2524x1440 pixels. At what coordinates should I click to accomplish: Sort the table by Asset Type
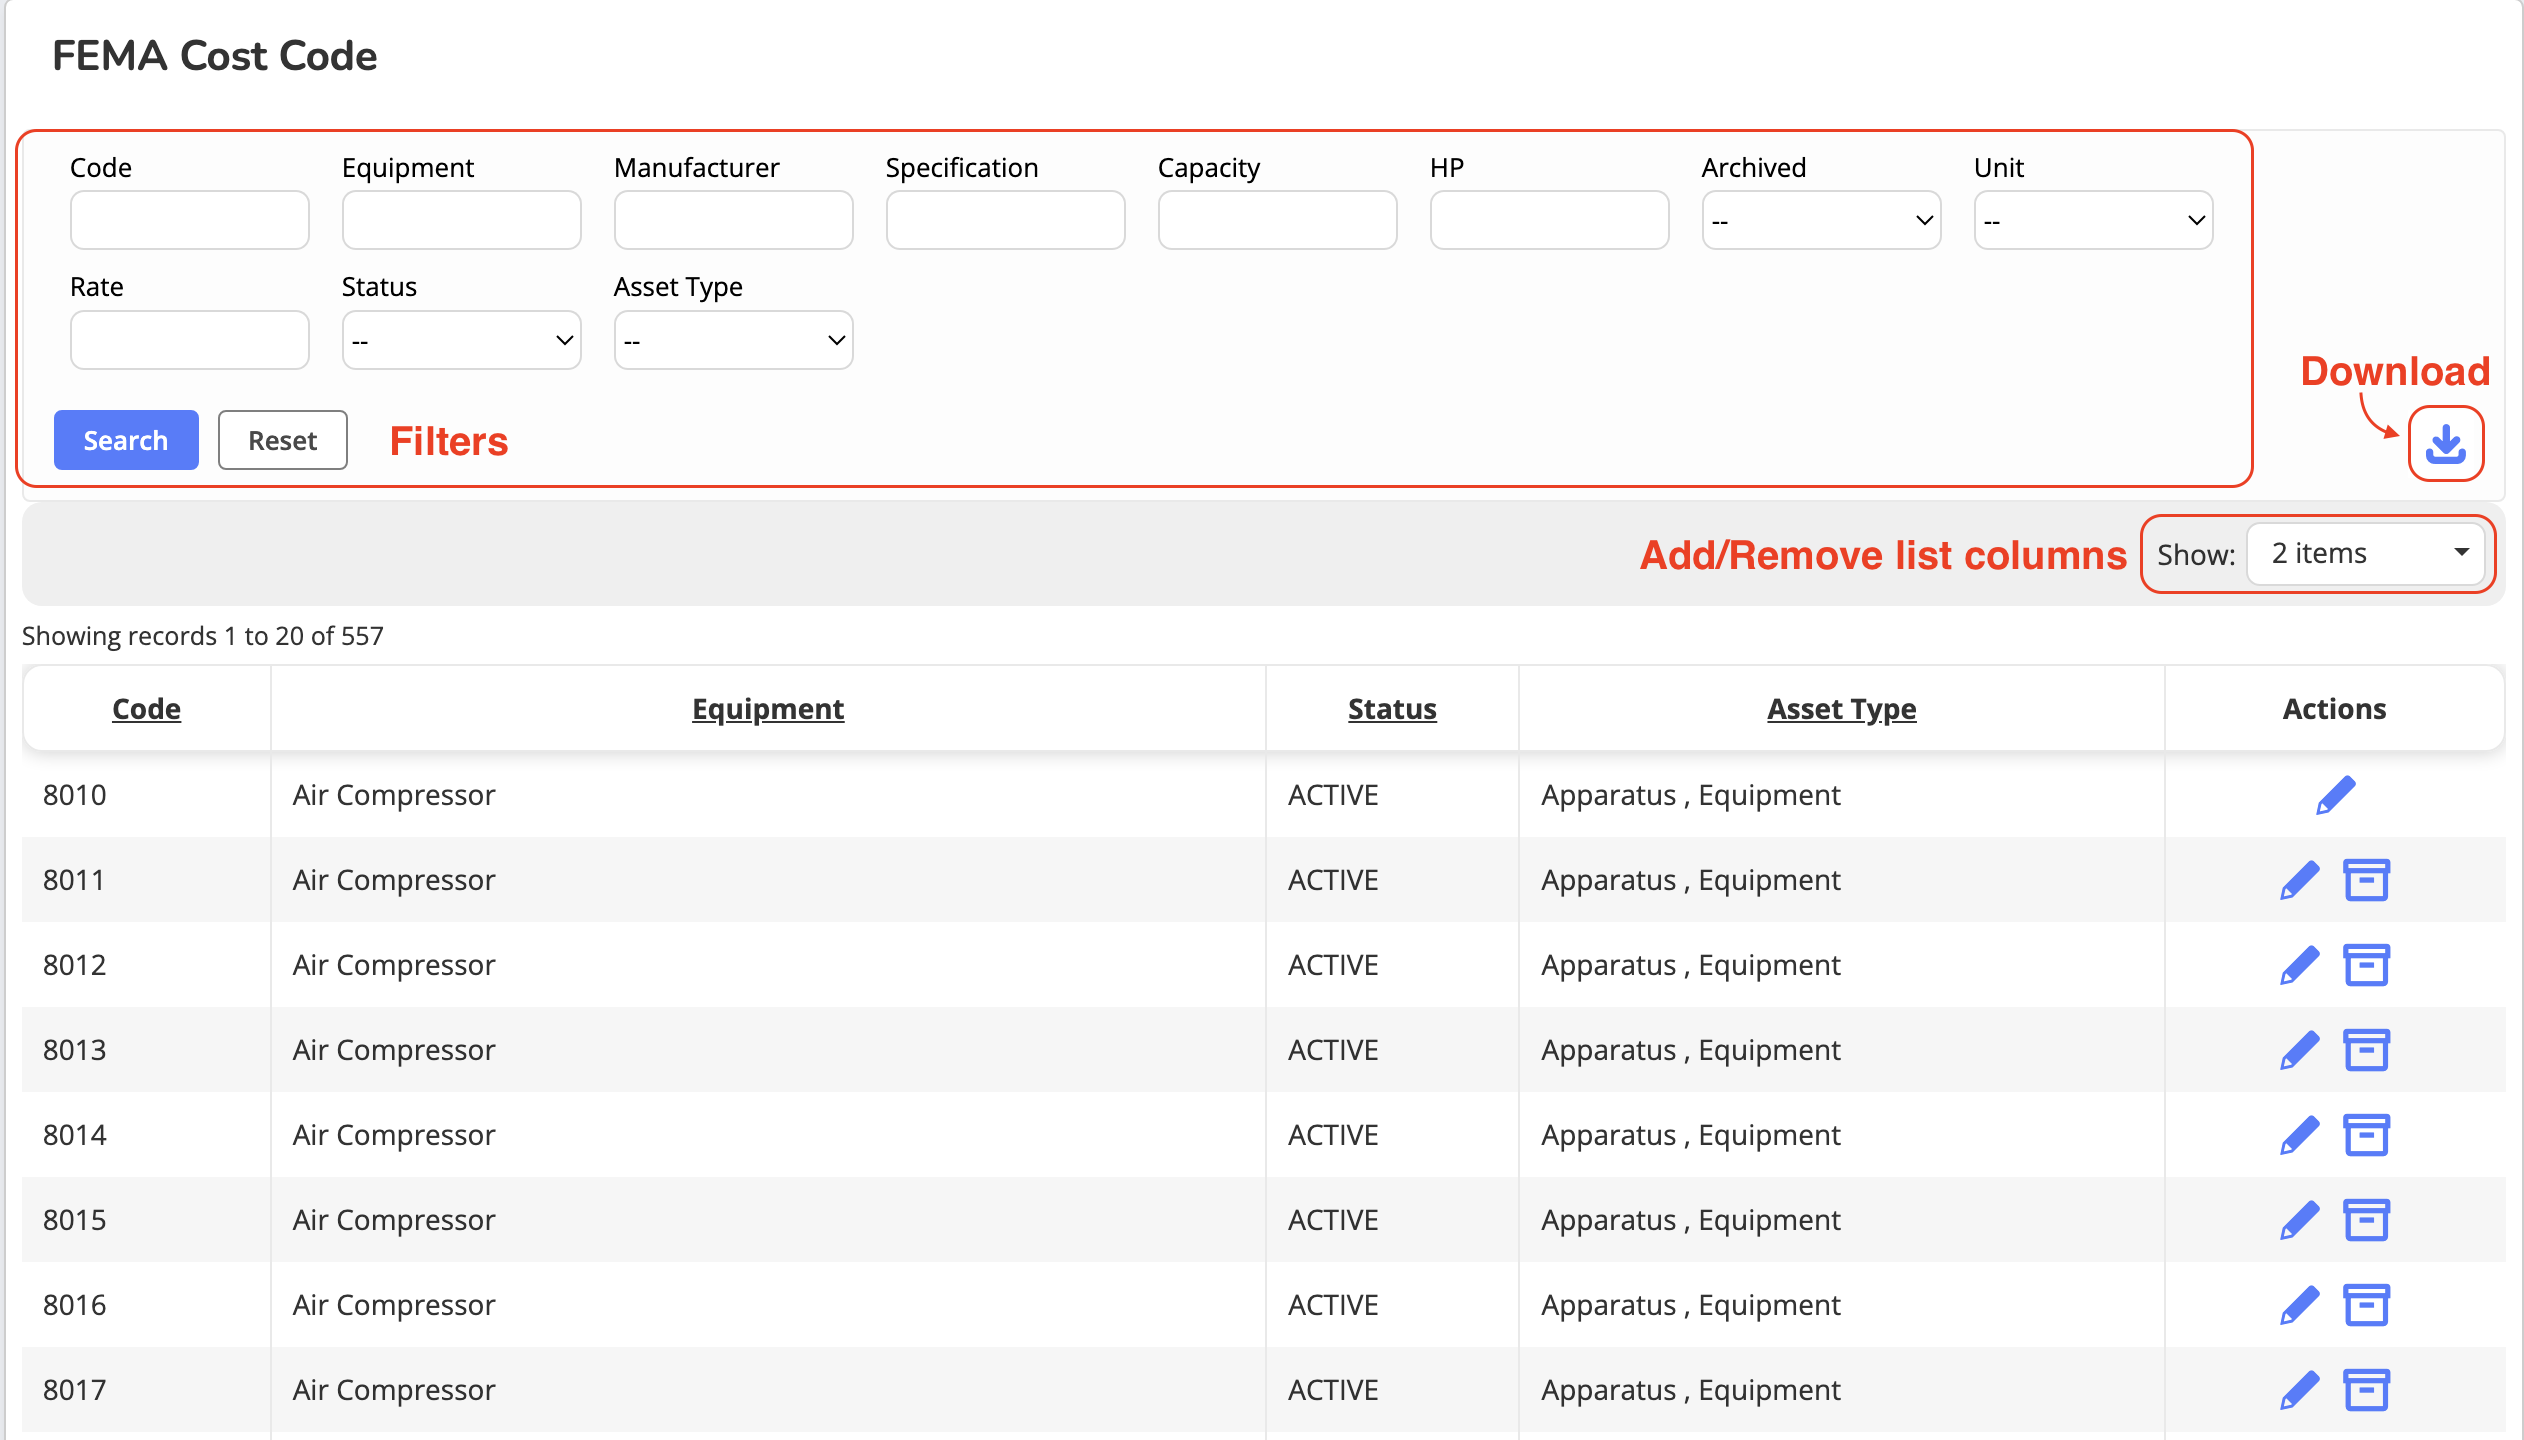coord(1842,709)
